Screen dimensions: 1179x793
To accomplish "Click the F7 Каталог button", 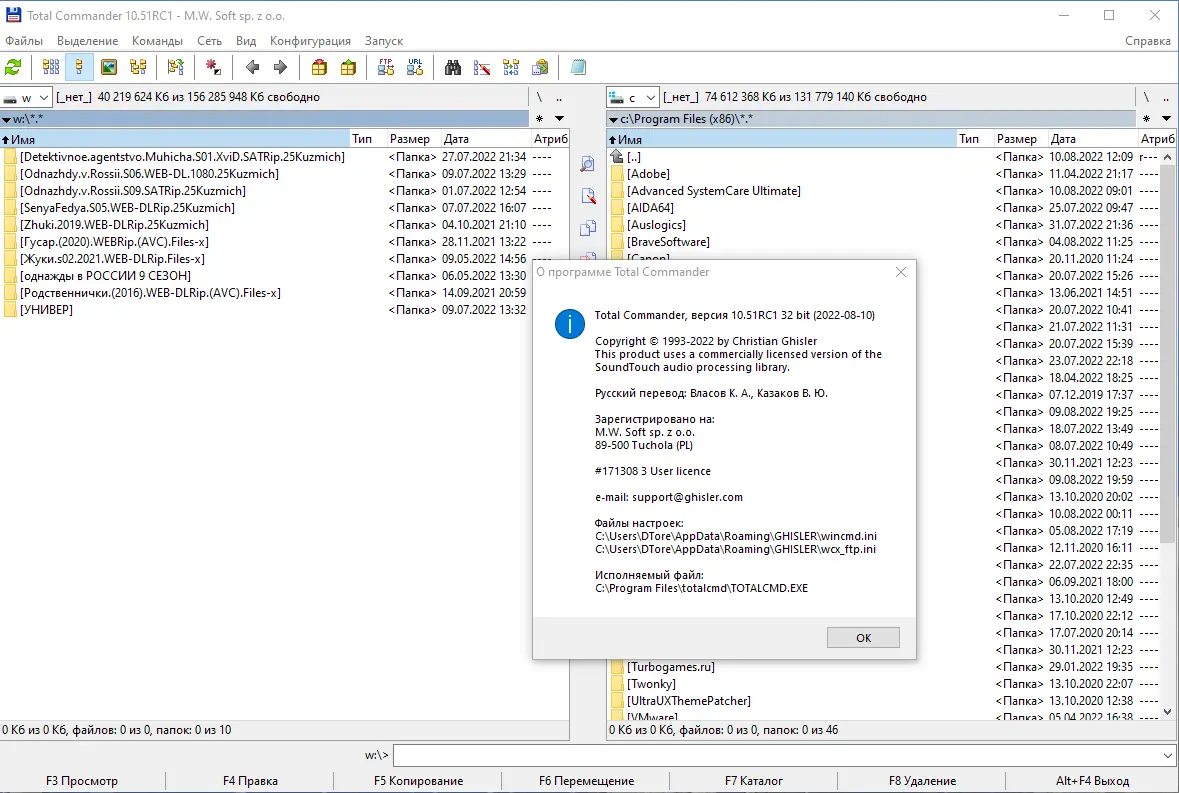I will (x=753, y=781).
